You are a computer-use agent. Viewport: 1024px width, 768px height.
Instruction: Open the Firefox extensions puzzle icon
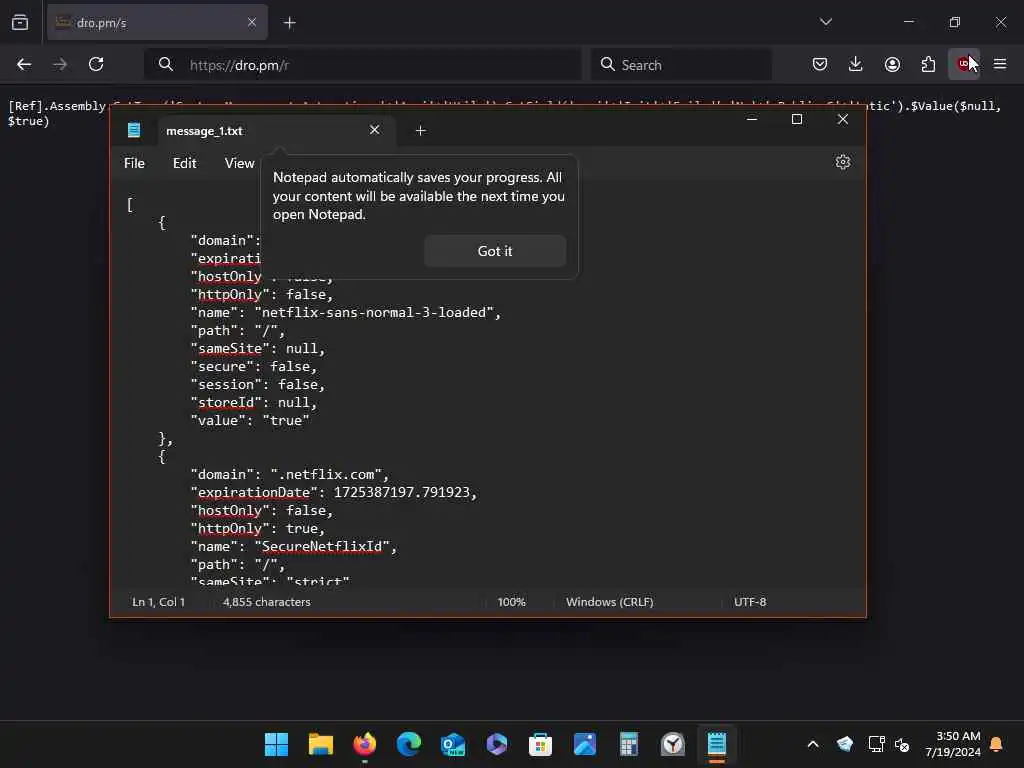(928, 64)
